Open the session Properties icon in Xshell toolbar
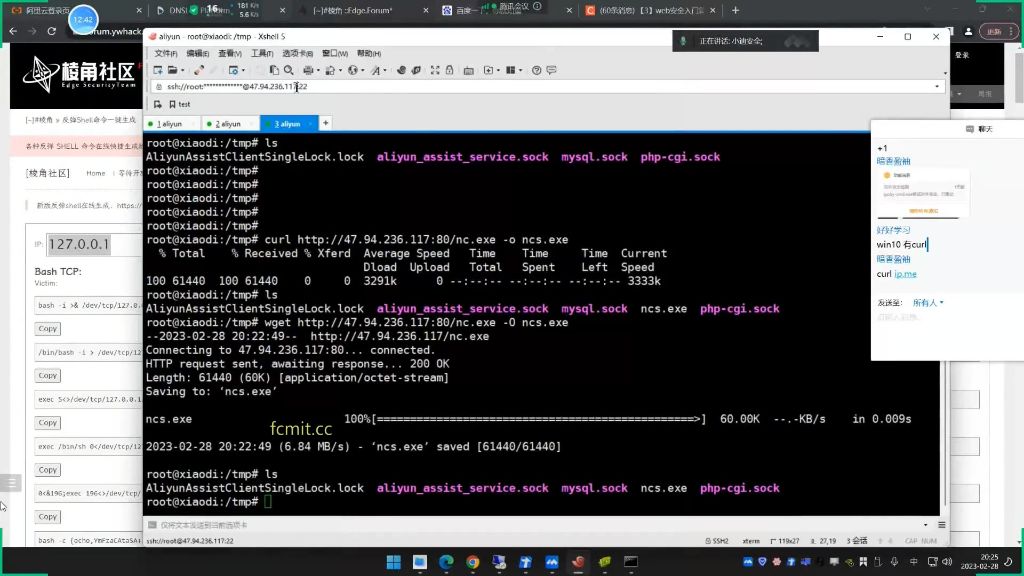The image size is (1024, 576). point(233,70)
